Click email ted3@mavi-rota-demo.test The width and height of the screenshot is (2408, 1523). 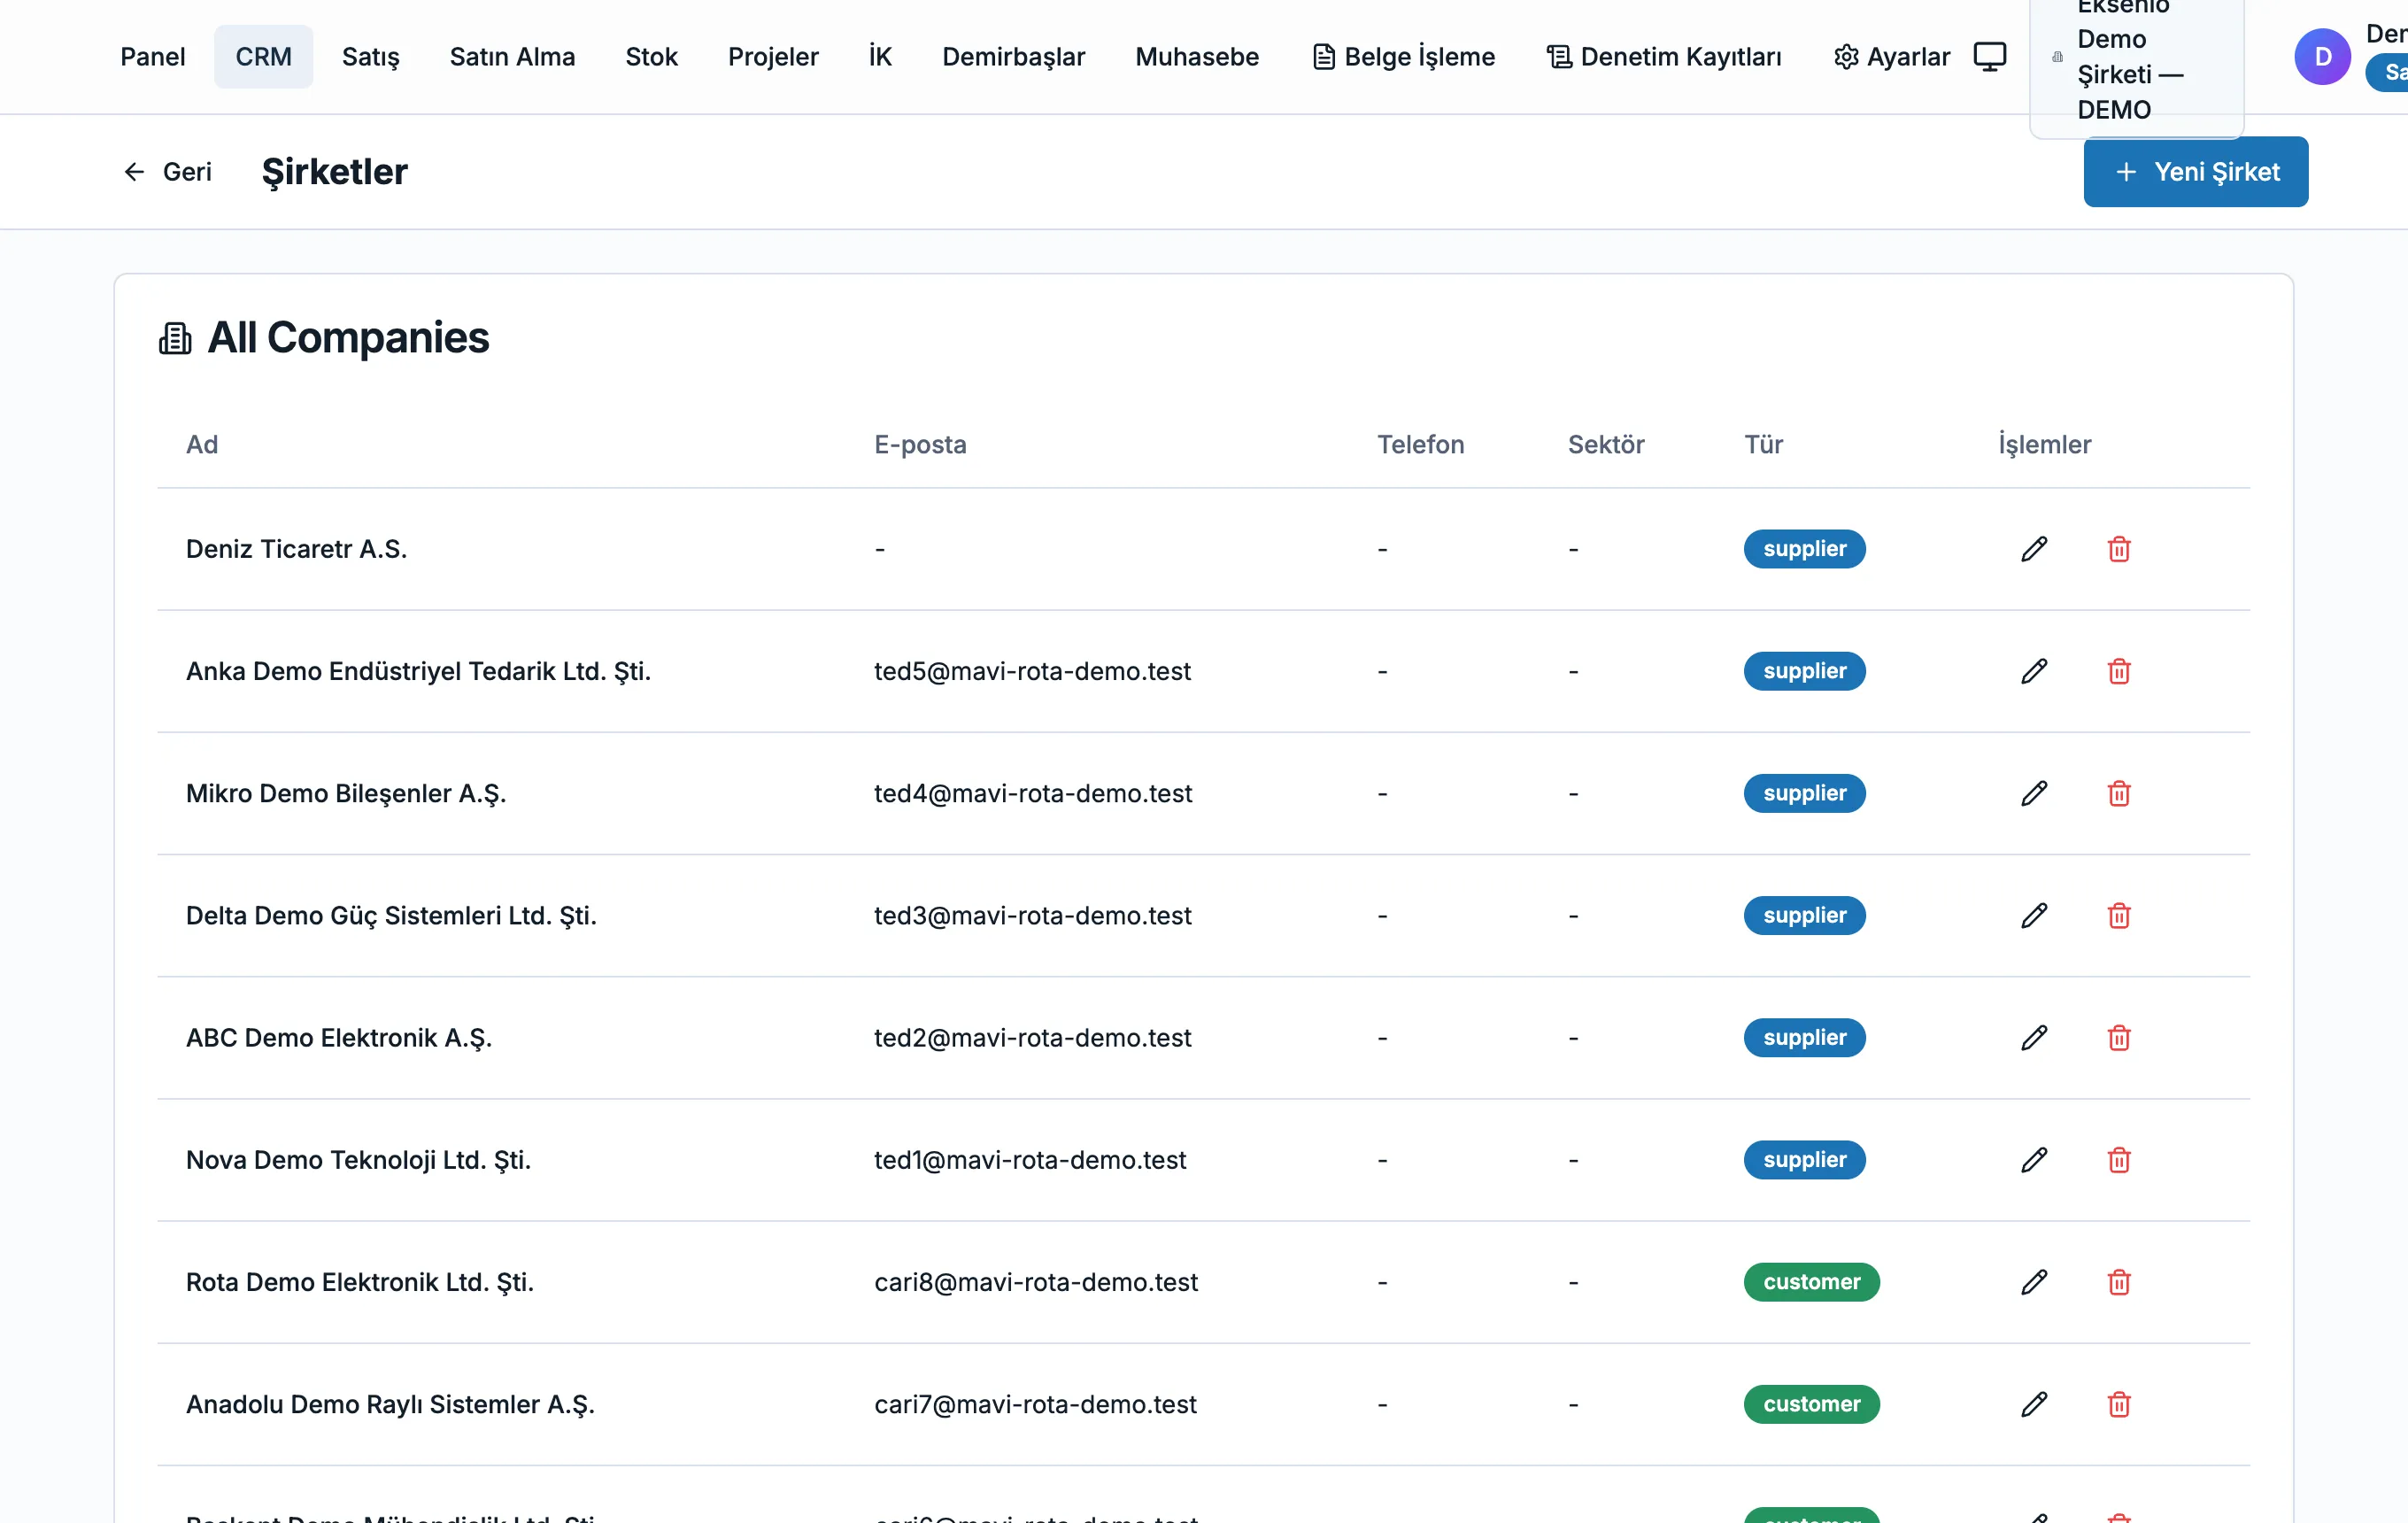point(1033,915)
